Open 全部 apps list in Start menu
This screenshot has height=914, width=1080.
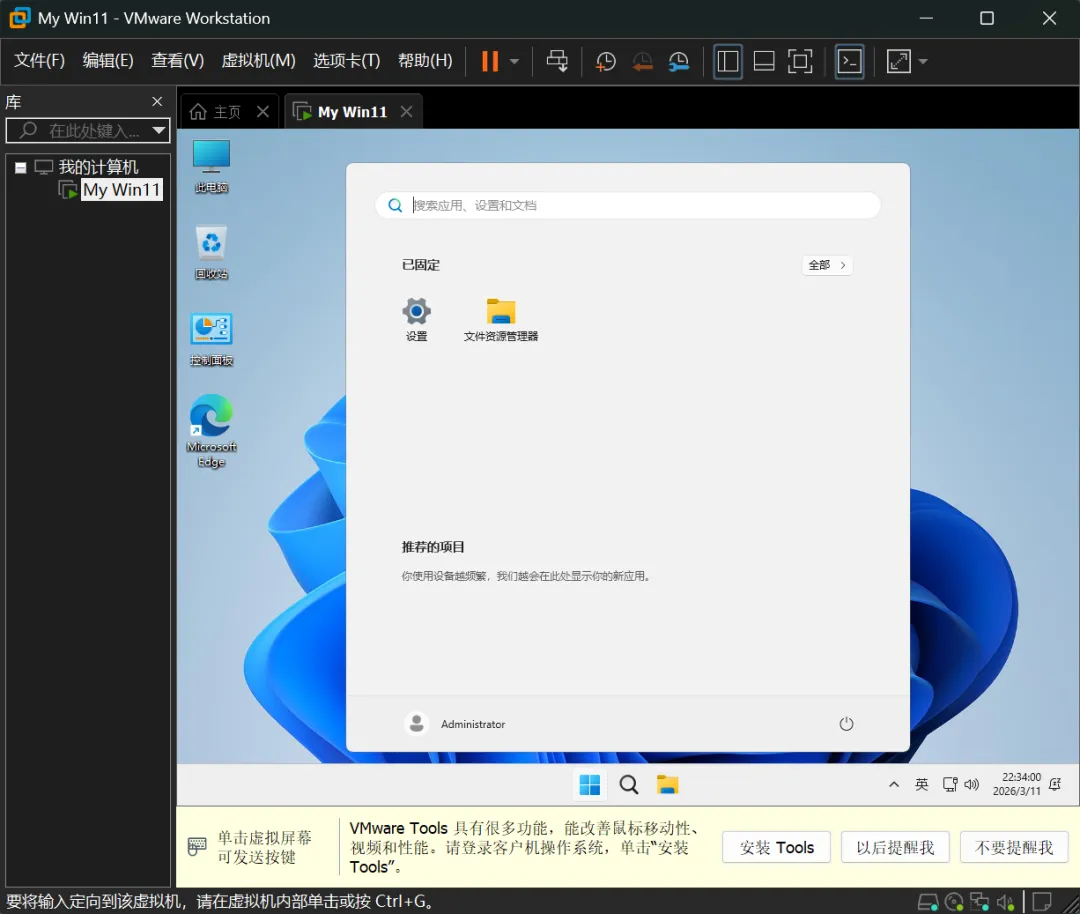[x=827, y=265]
